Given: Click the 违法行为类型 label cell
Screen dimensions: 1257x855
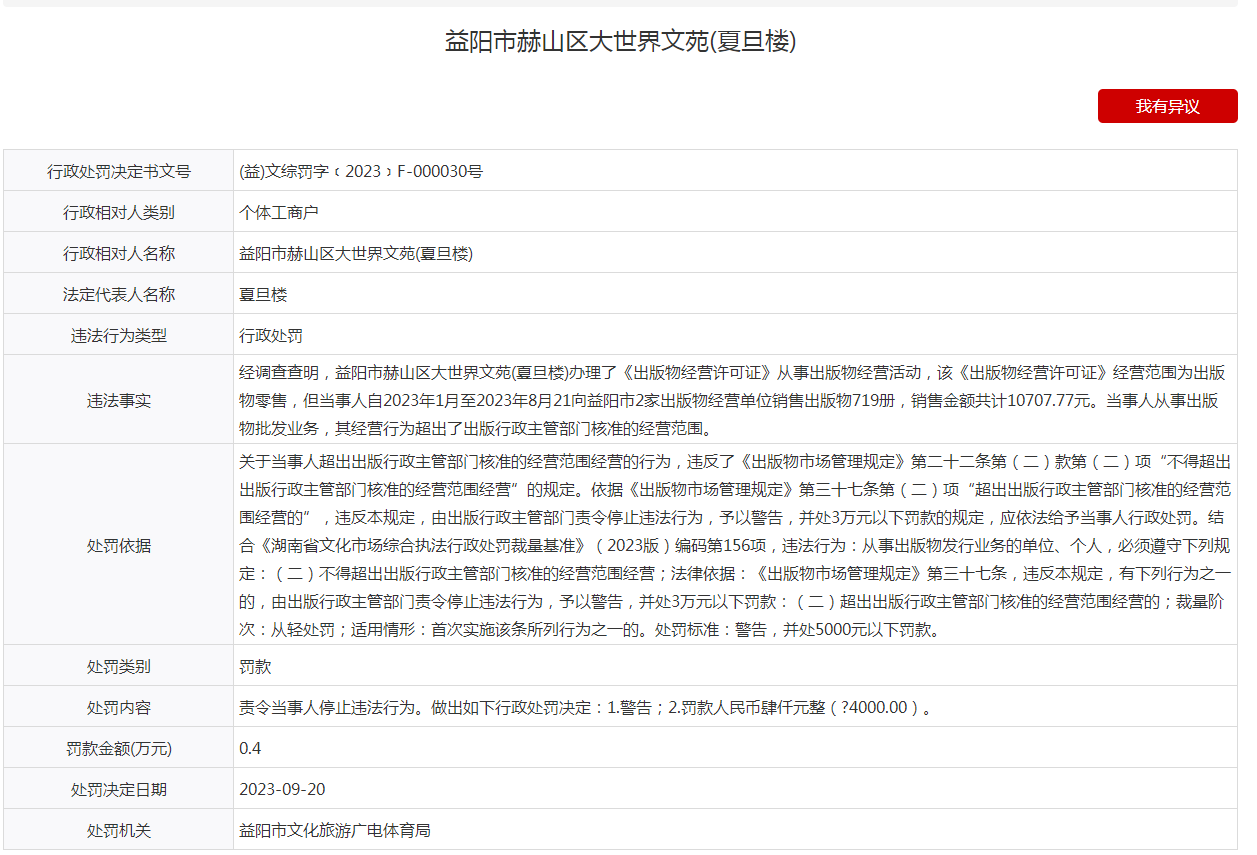Looking at the screenshot, I should click(119, 335).
